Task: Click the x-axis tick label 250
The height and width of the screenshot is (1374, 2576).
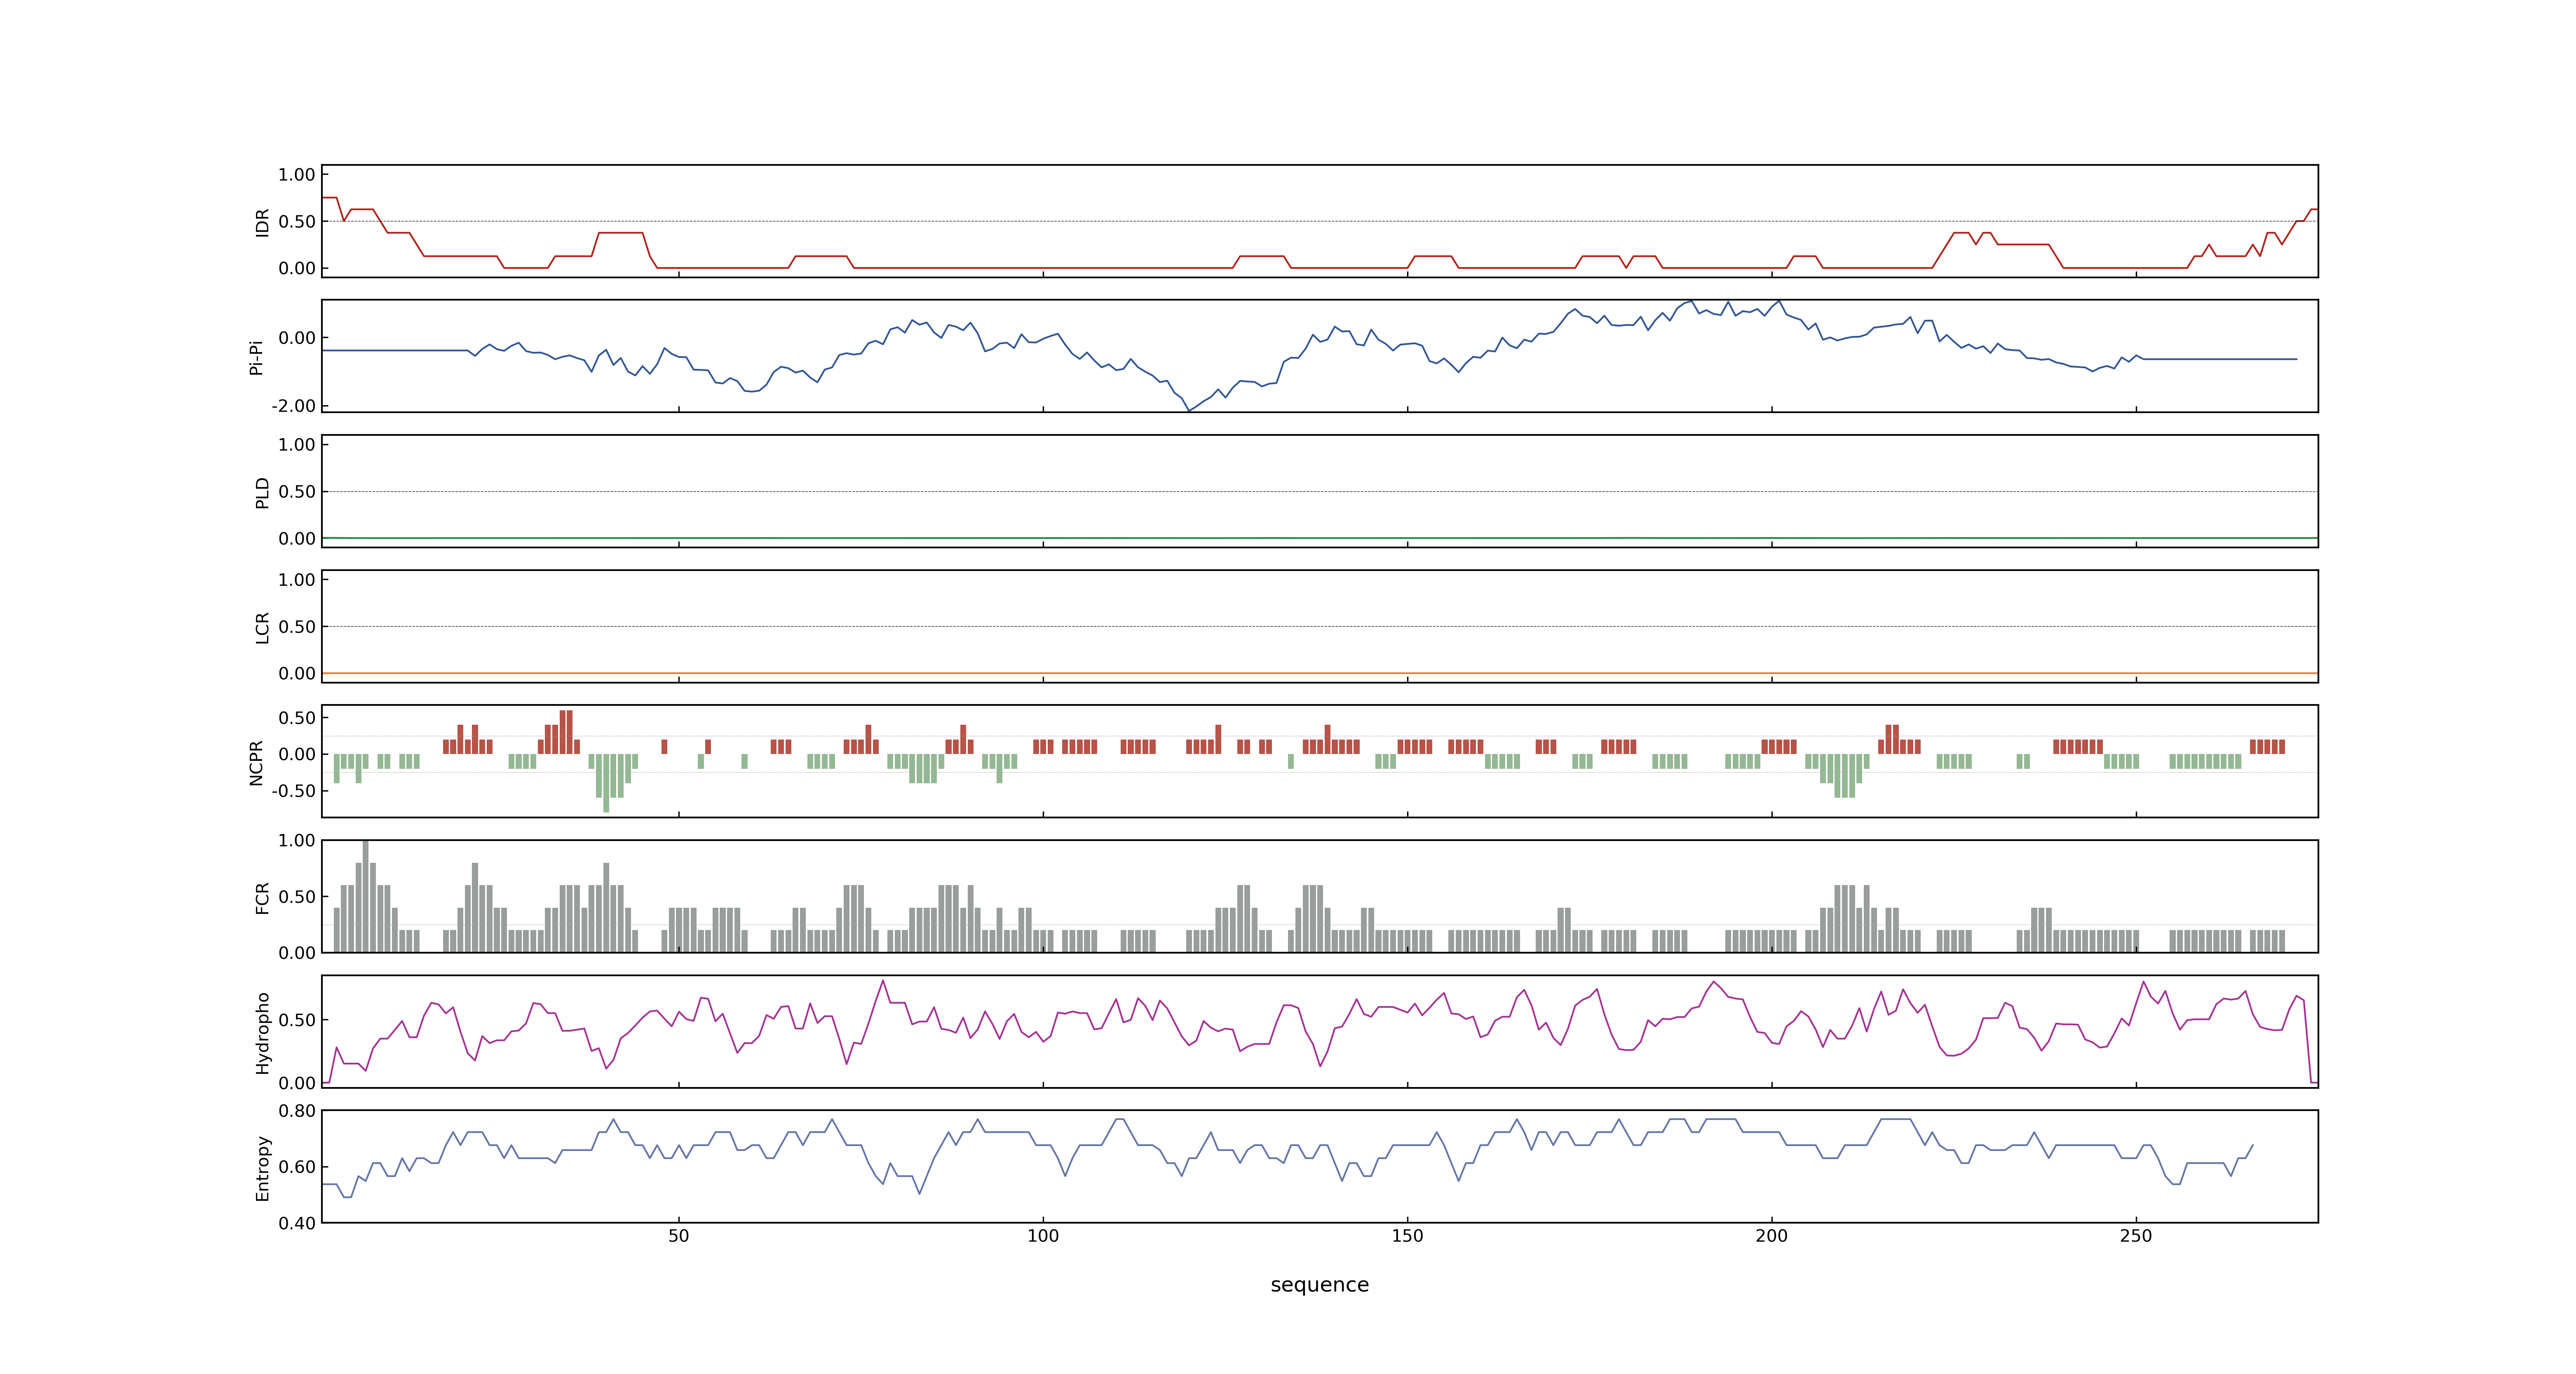Action: click(x=2136, y=1236)
